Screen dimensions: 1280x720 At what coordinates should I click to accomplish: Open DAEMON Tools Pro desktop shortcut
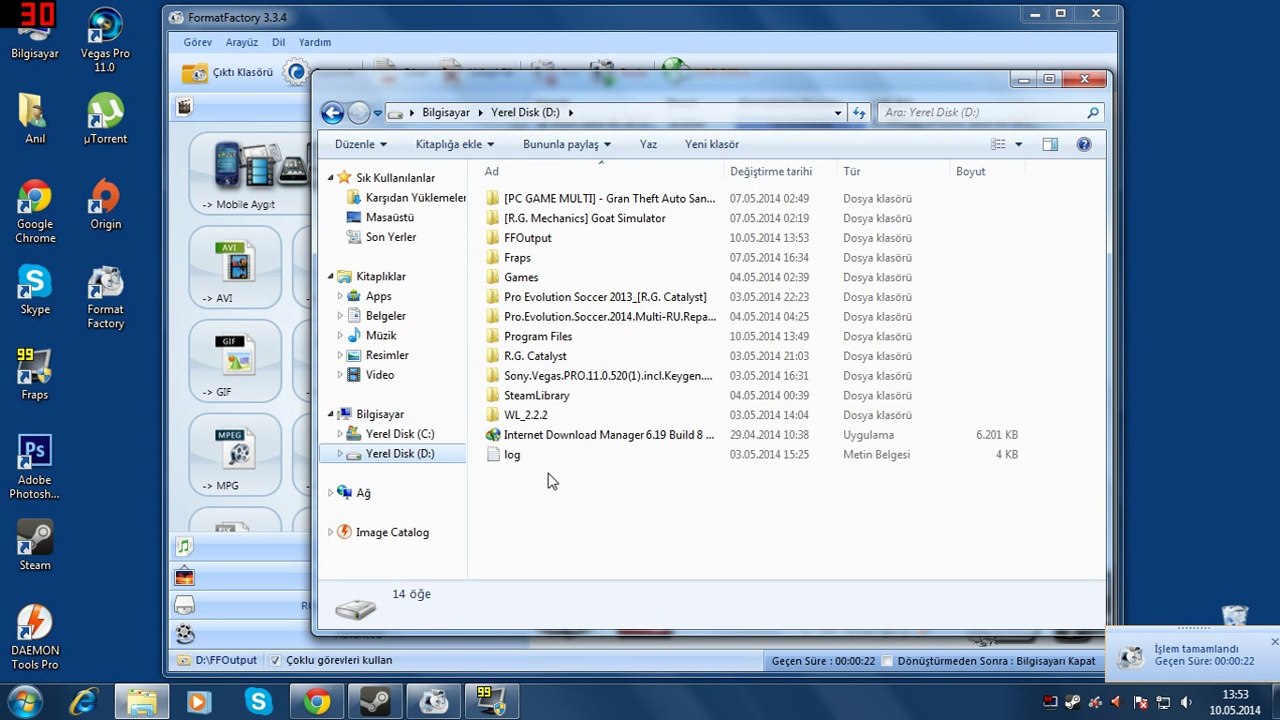point(35,638)
